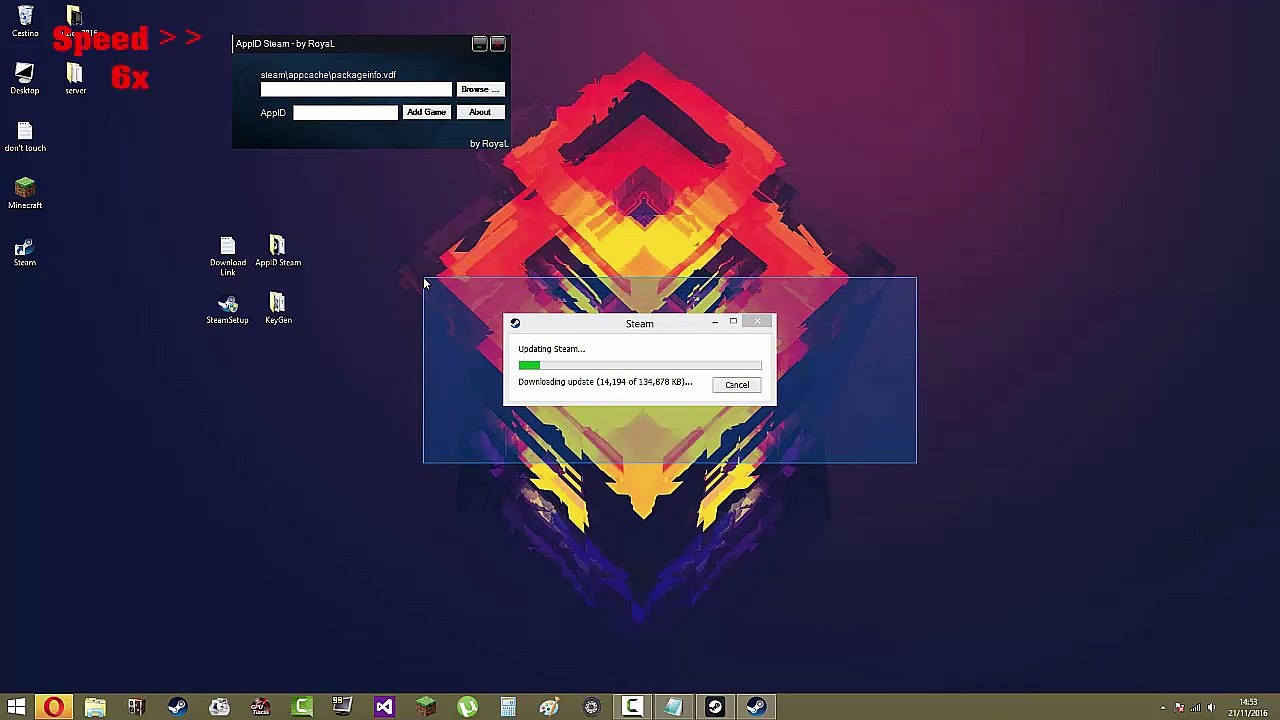Screen dimensions: 1280x720
Task: Open the "don't touch" text file
Action: 25,136
